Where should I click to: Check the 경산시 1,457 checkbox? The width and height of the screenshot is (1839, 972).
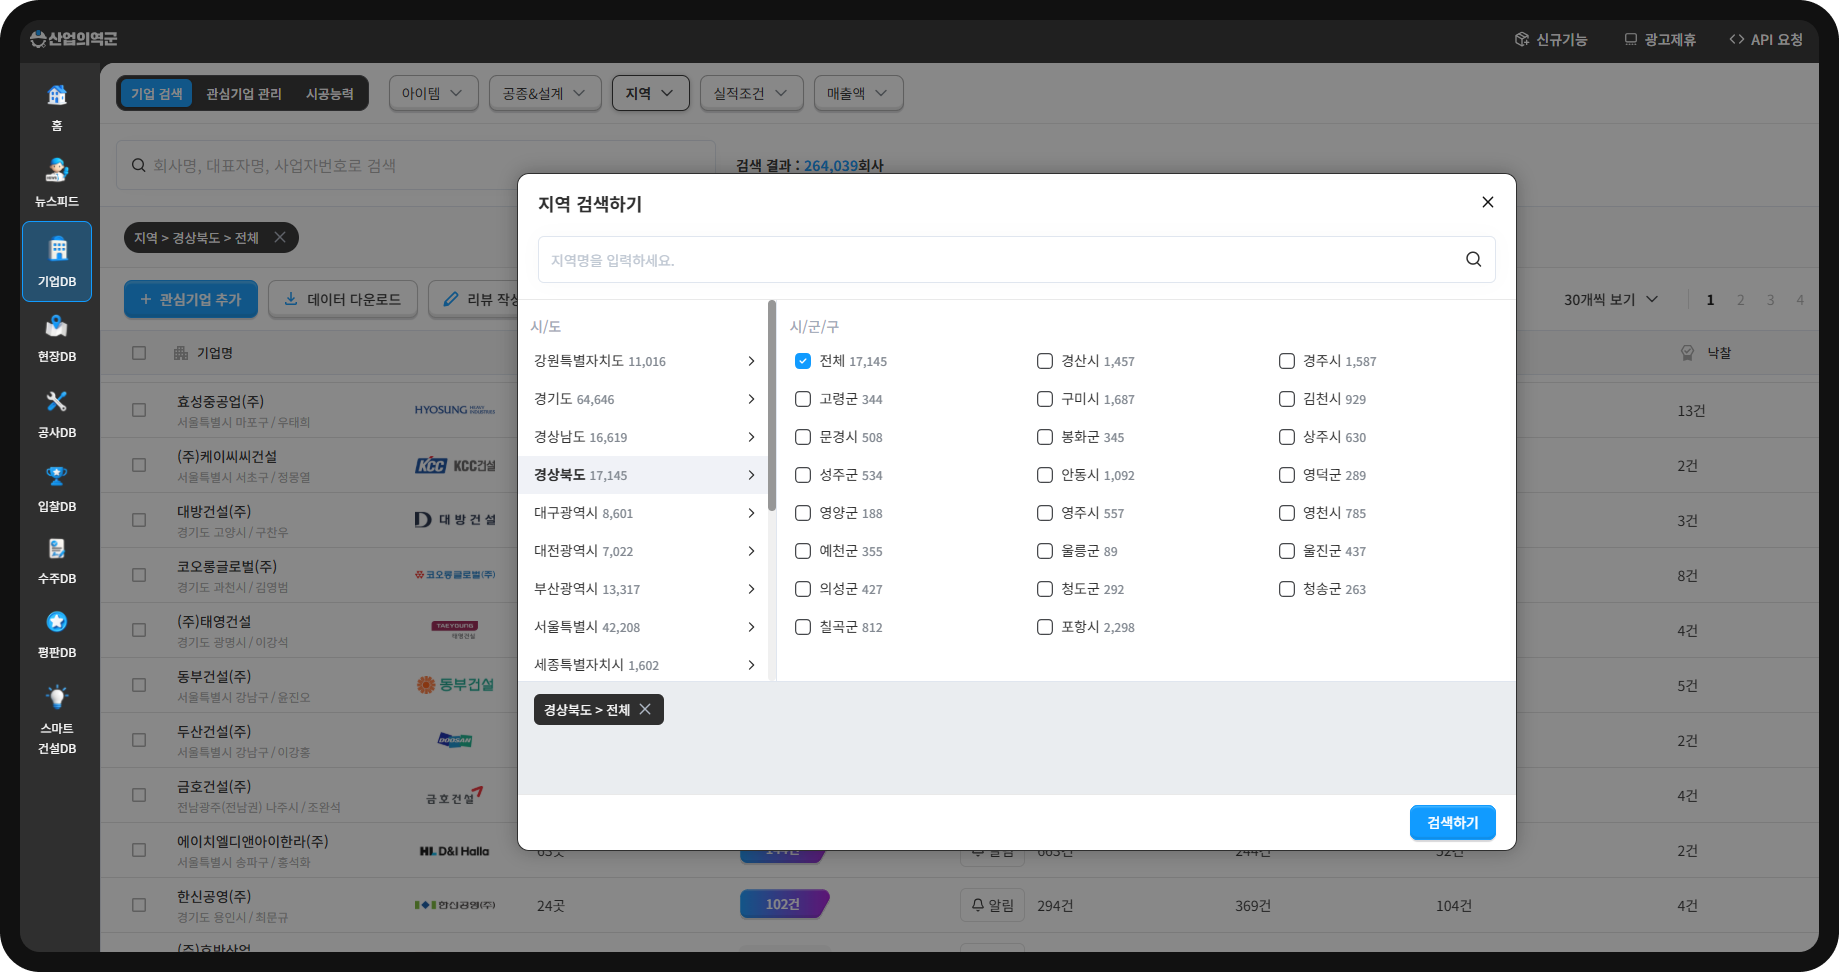tap(1045, 361)
